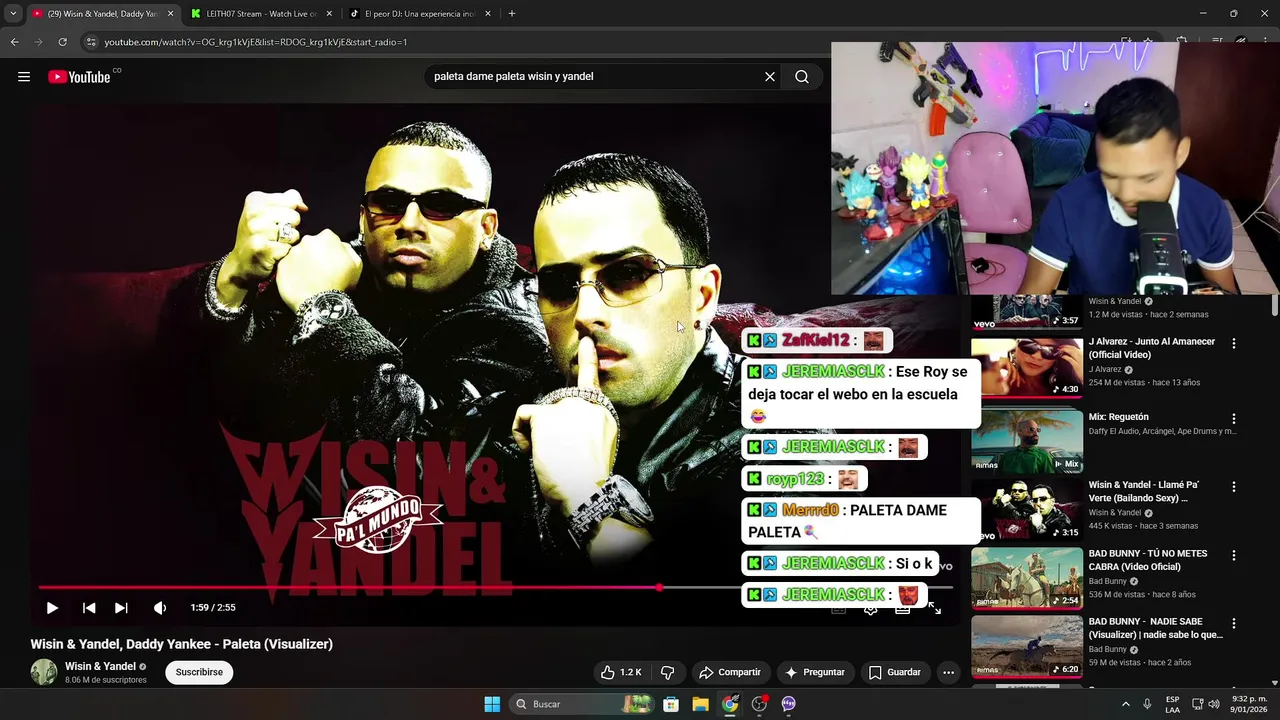Open Llamé Pa' Verte video title
The width and height of the screenshot is (1280, 720).
(x=1144, y=491)
